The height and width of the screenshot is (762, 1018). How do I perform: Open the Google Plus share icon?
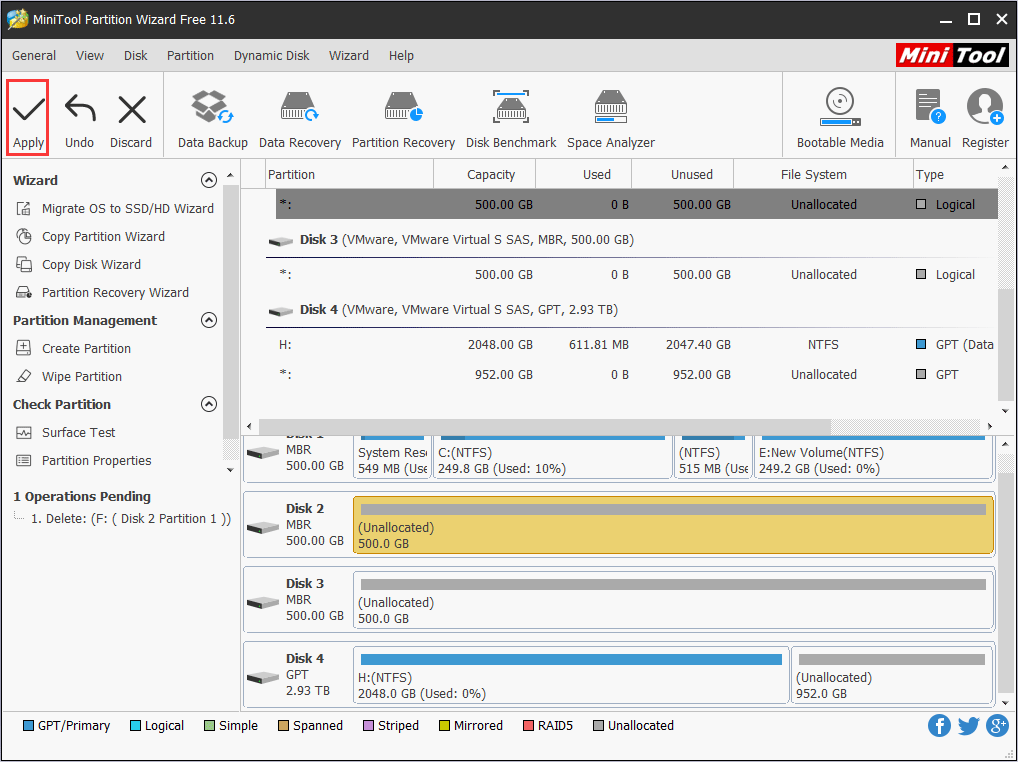[x=997, y=726]
